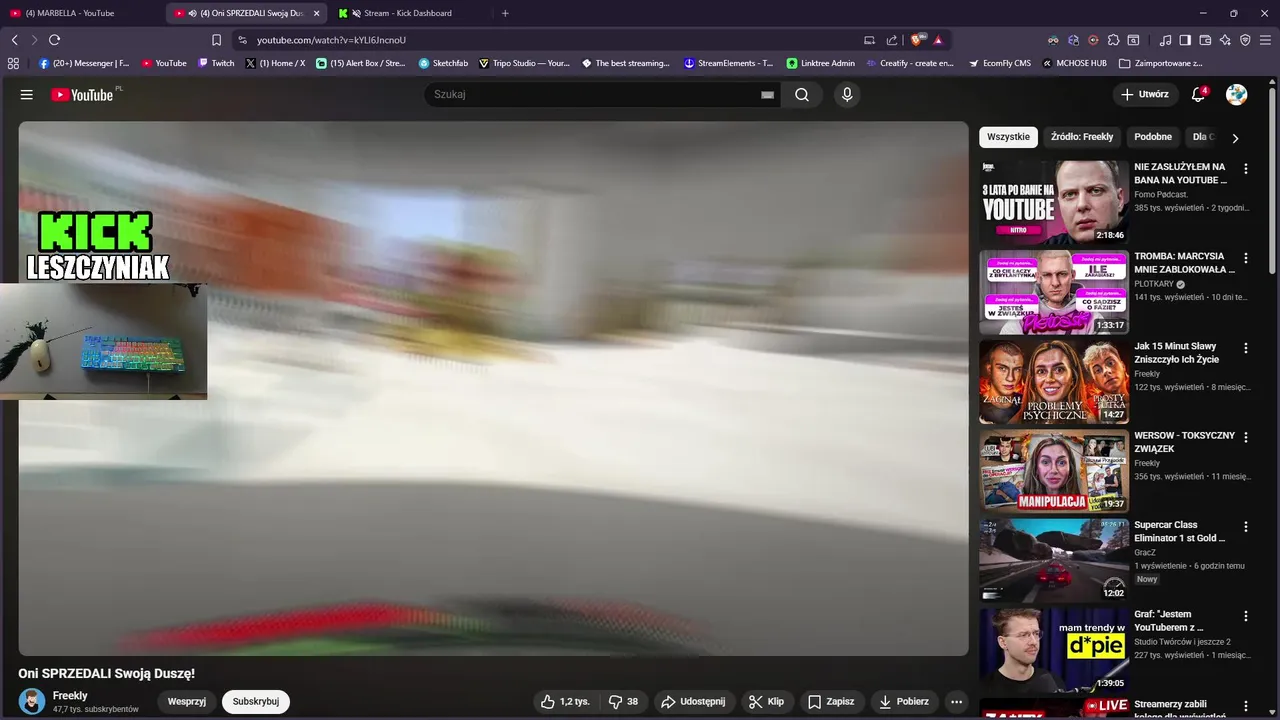Open options for TROMBA: MARCYSIA video
Screen dimensions: 1280x720
pyautogui.click(x=1246, y=258)
